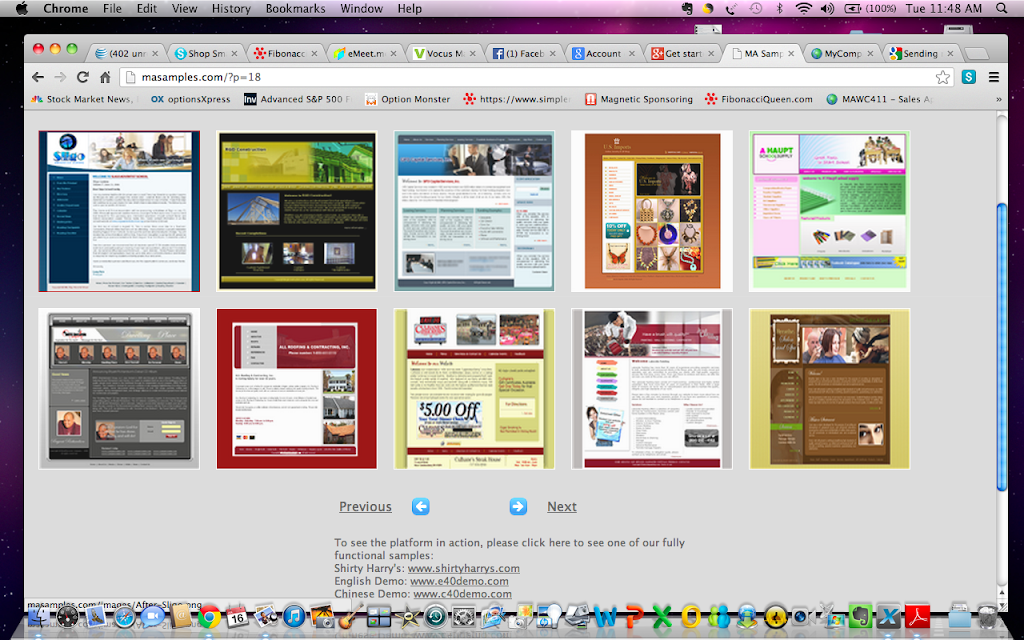Viewport: 1024px width, 640px height.
Task: Open Spotlight search magnifier in menu bar
Action: pyautogui.click(x=1001, y=8)
